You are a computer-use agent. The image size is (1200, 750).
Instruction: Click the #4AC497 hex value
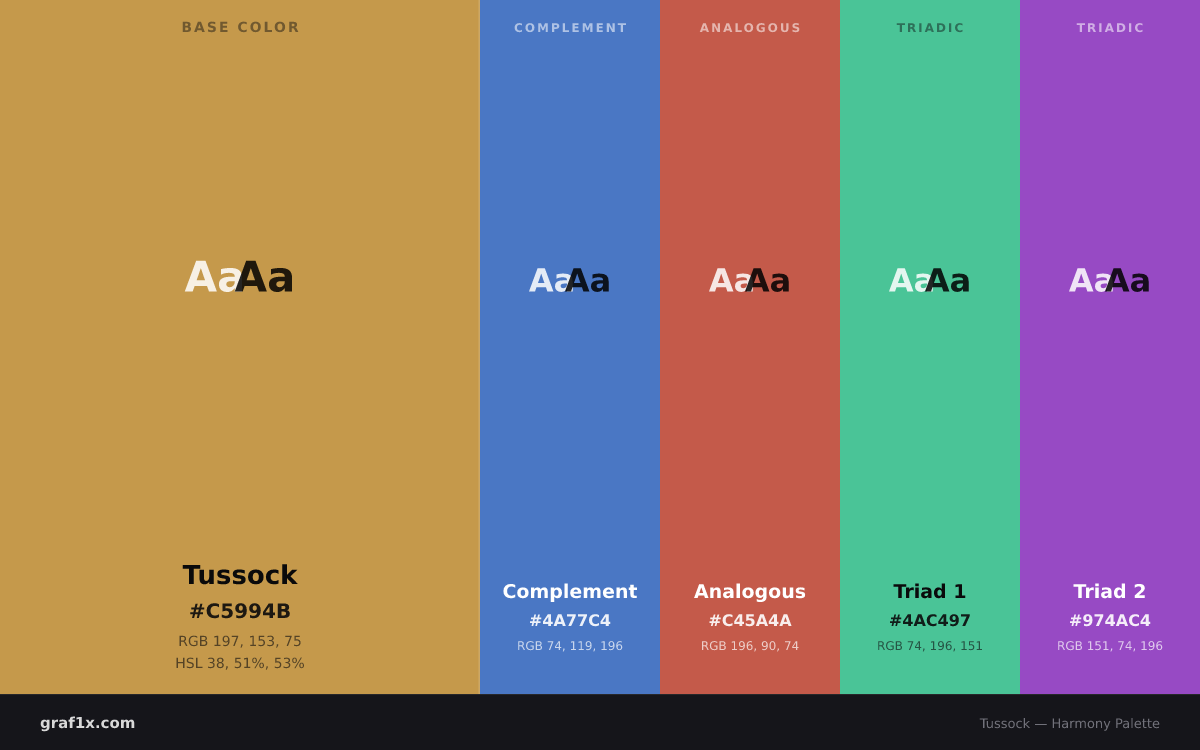930,621
